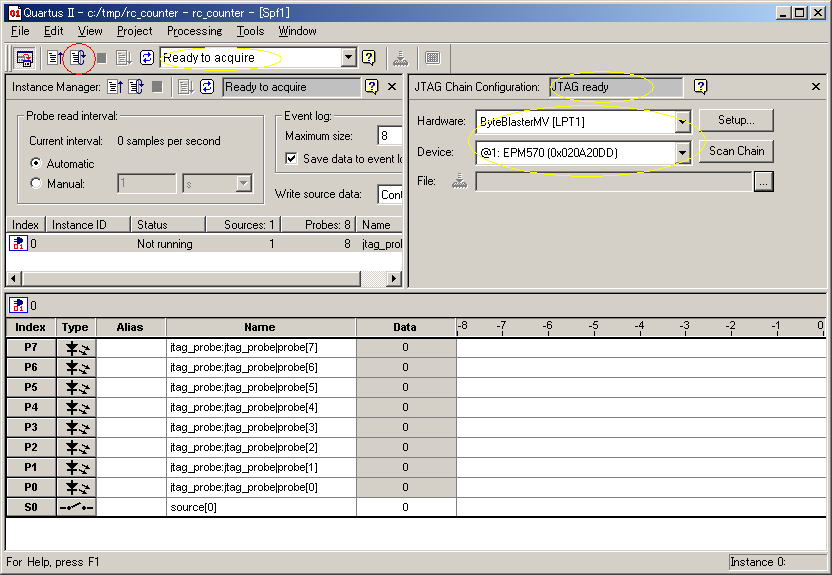Click instance icon above the probes table
The width and height of the screenshot is (832, 575).
18,305
